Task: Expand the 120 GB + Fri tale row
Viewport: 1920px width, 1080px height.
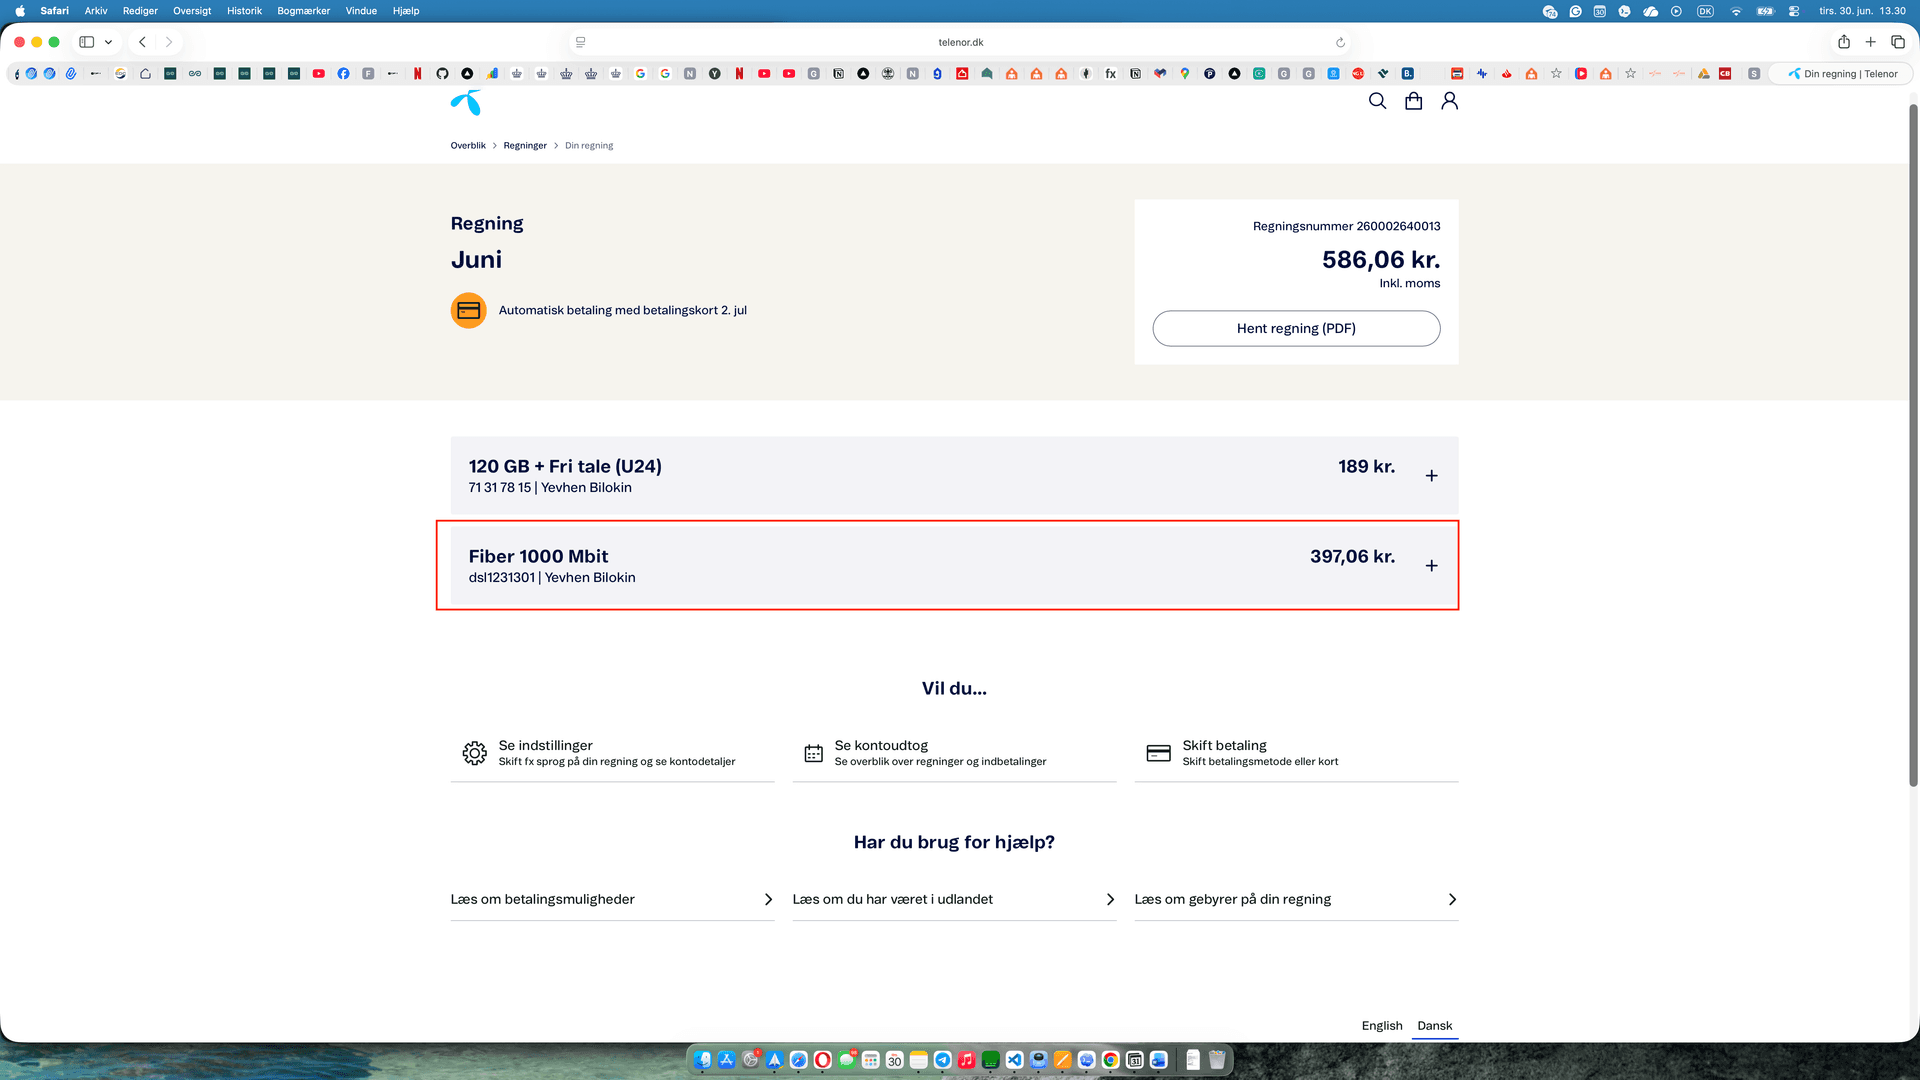Action: [954, 476]
